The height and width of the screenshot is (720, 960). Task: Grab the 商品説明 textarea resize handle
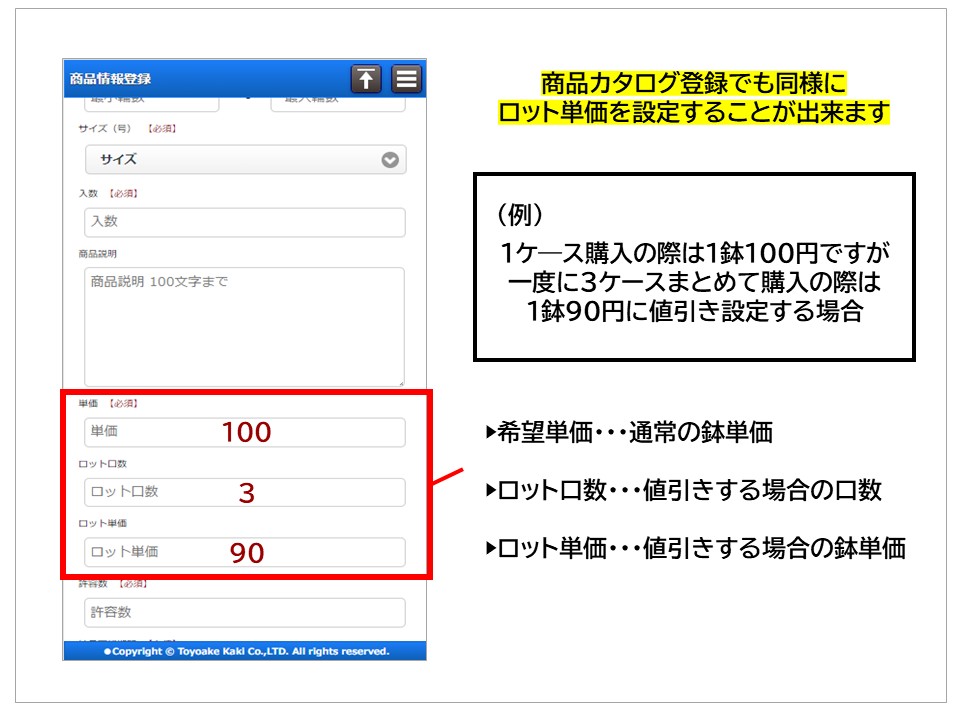pyautogui.click(x=401, y=383)
